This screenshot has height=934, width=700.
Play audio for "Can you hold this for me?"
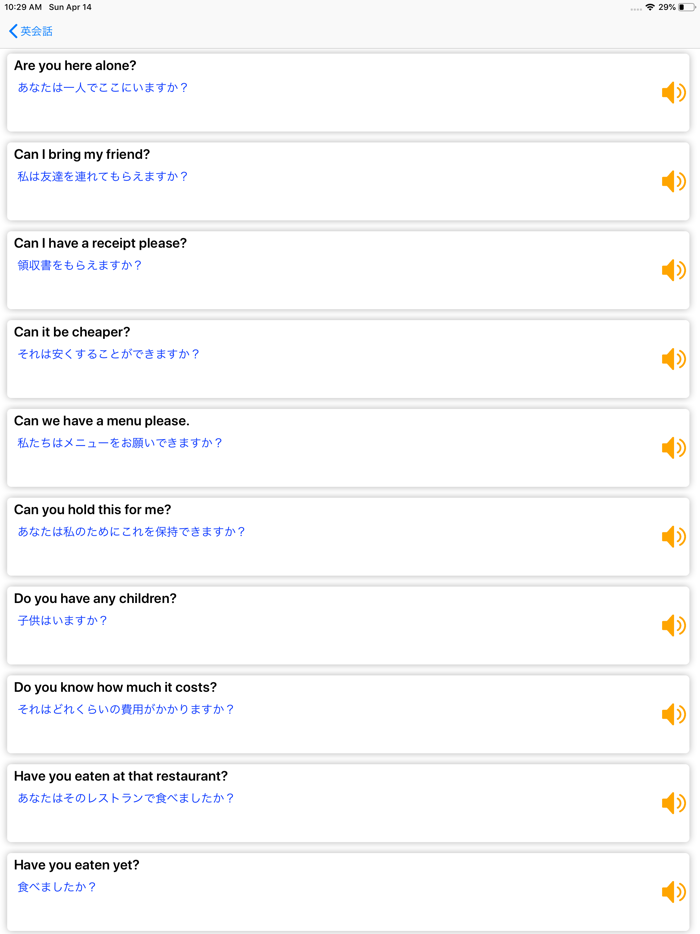[673, 537]
